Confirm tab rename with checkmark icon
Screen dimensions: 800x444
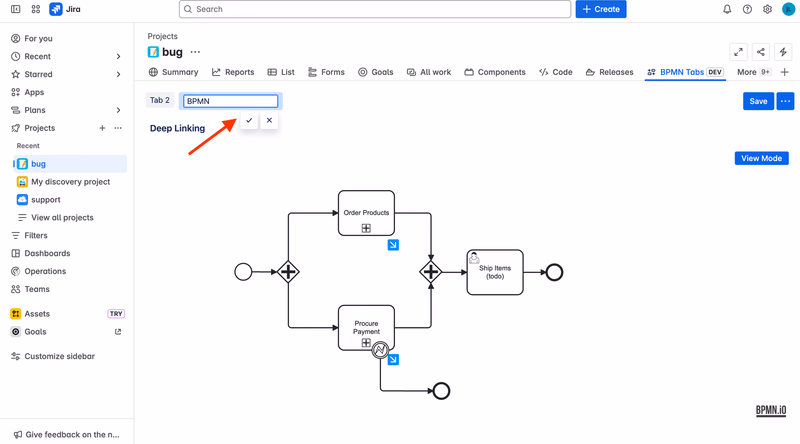click(x=249, y=120)
